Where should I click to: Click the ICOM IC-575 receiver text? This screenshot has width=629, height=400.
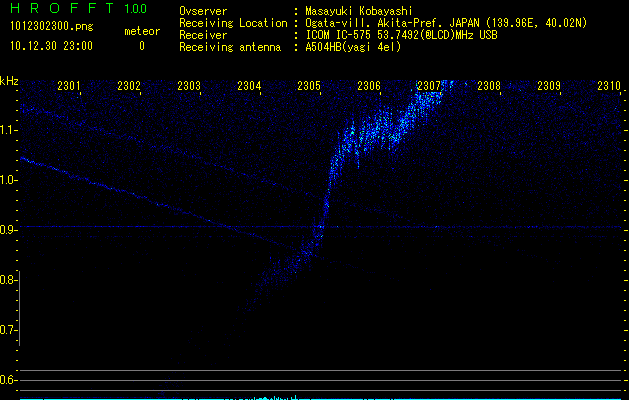[401, 35]
